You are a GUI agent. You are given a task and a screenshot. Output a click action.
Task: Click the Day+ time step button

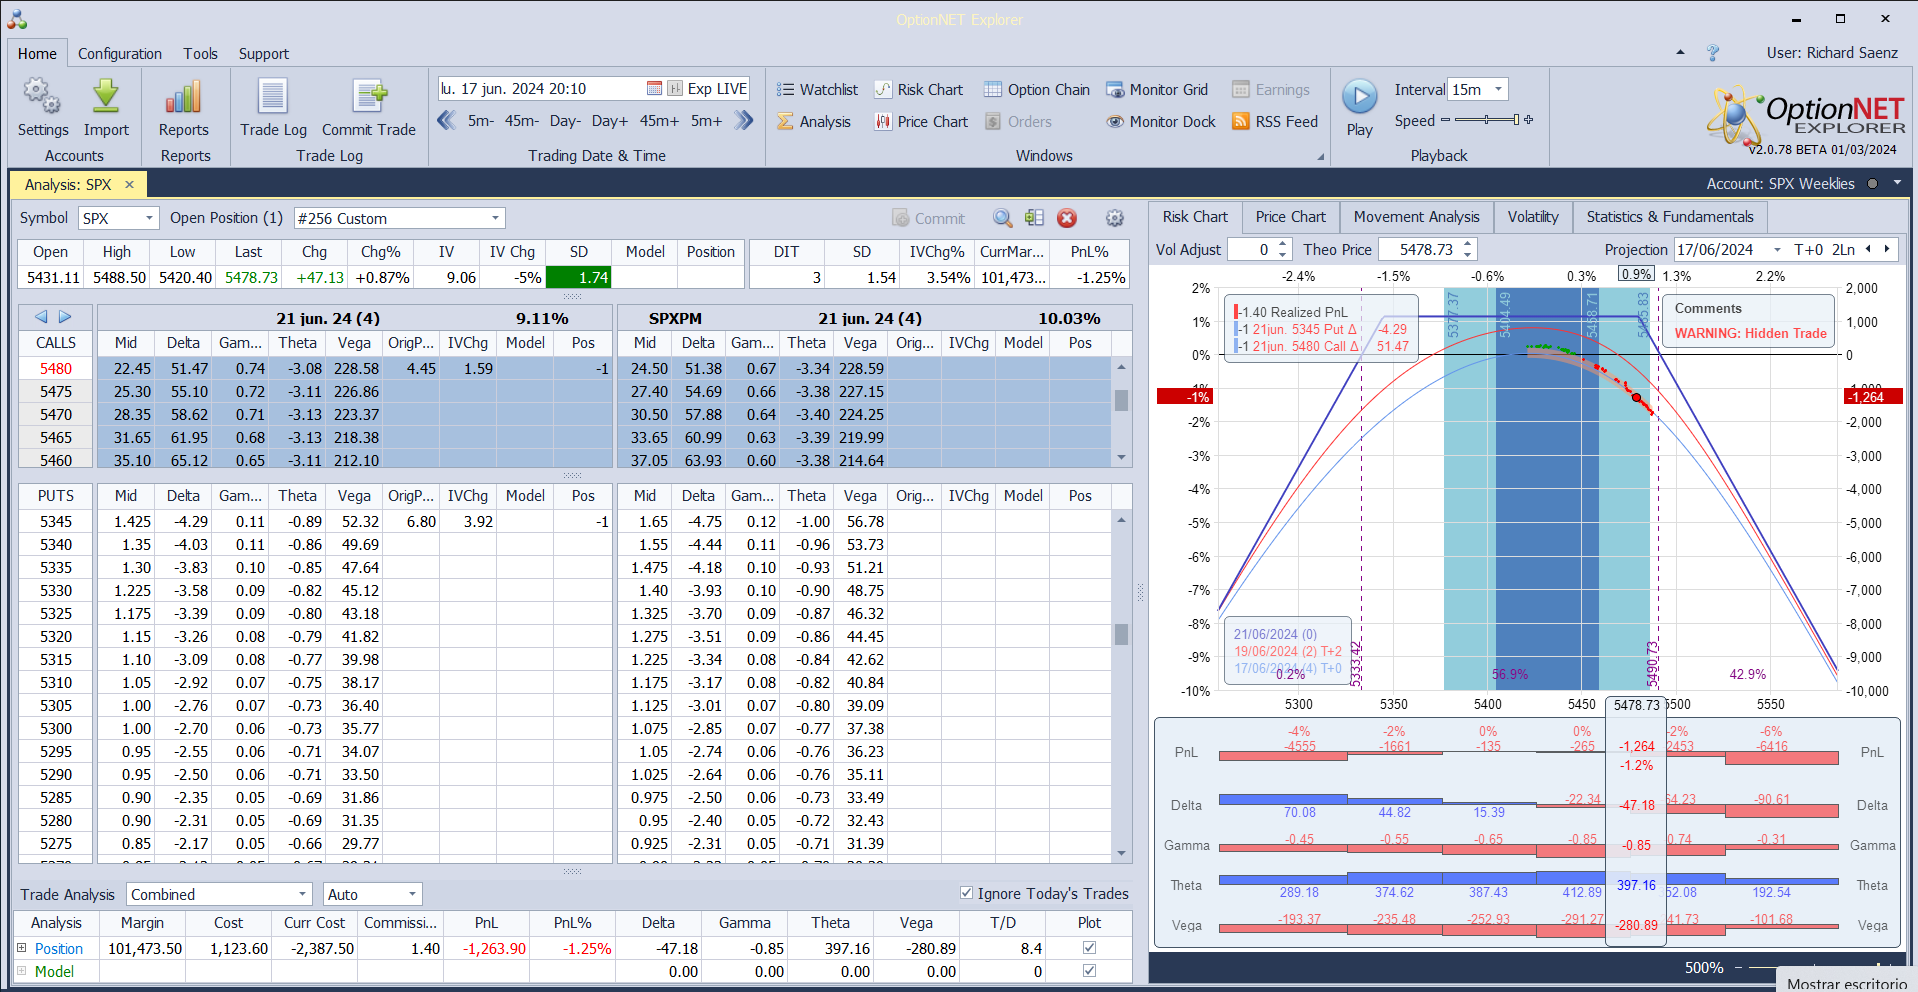point(609,121)
